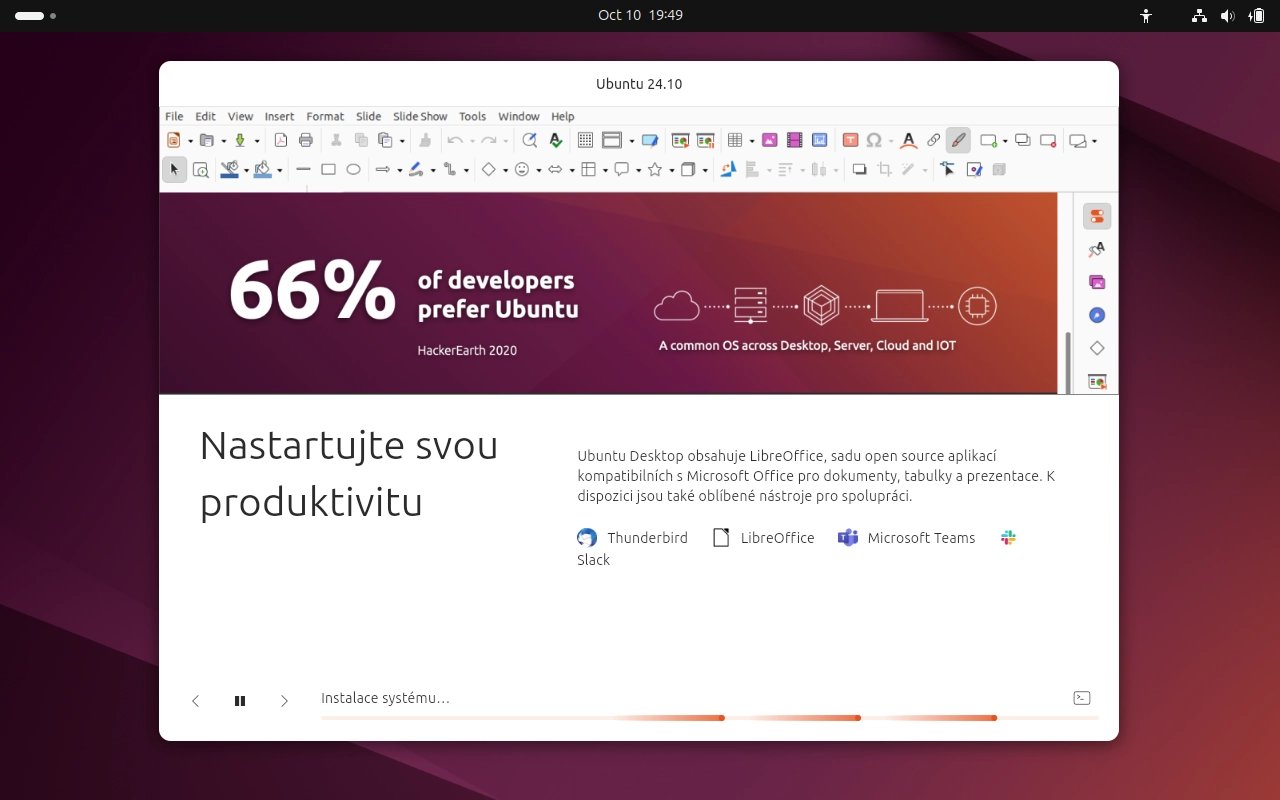This screenshot has height=800, width=1280.
Task: Open the Slide Show menu
Action: [x=420, y=116]
